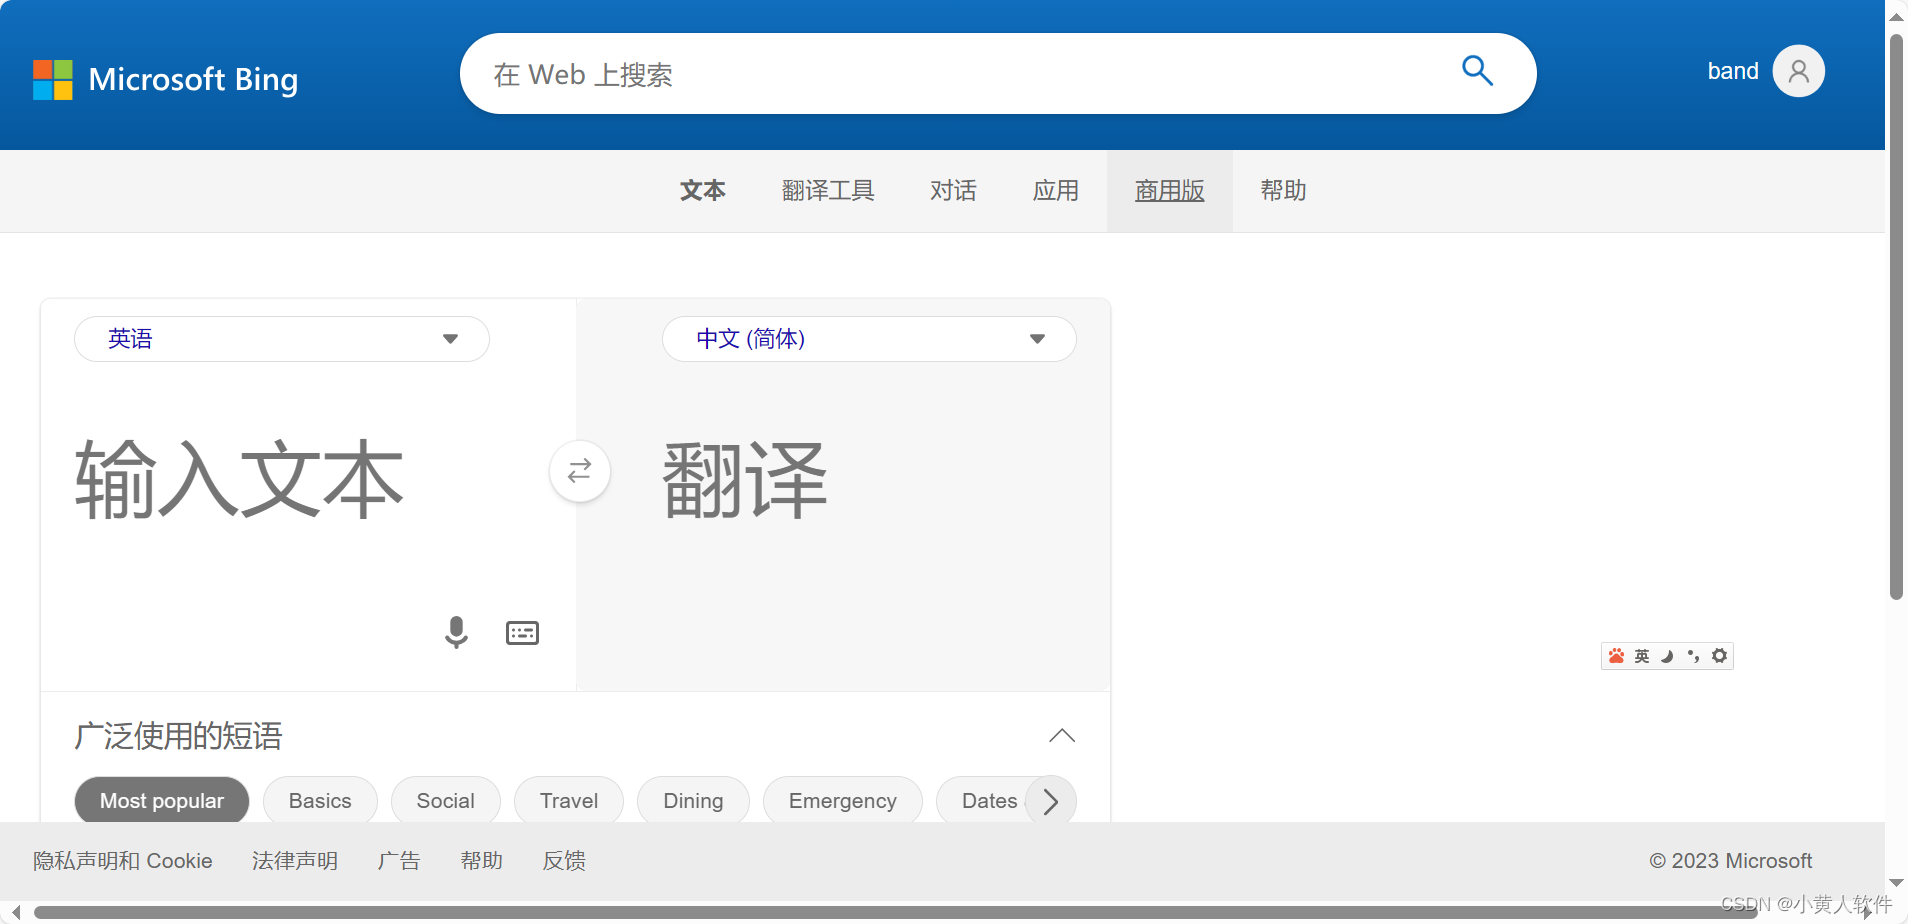The height and width of the screenshot is (924, 1908).
Task: Open 隐私声明和 Cookie footer link
Action: (123, 861)
